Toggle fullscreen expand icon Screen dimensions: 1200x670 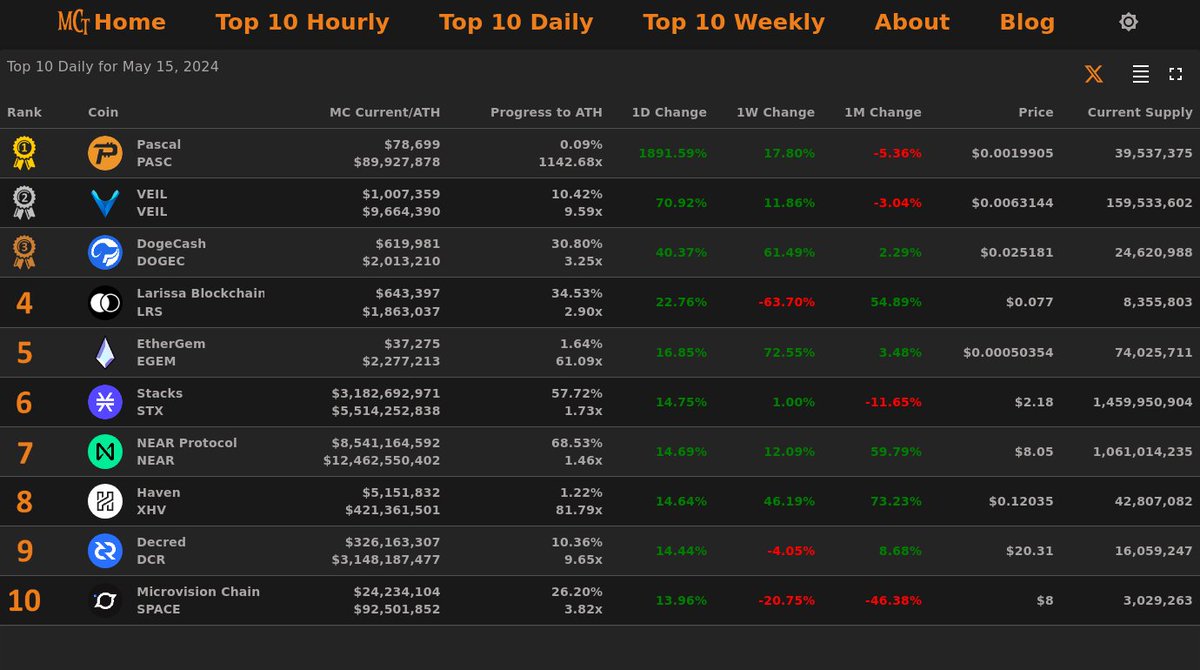[x=1175, y=74]
